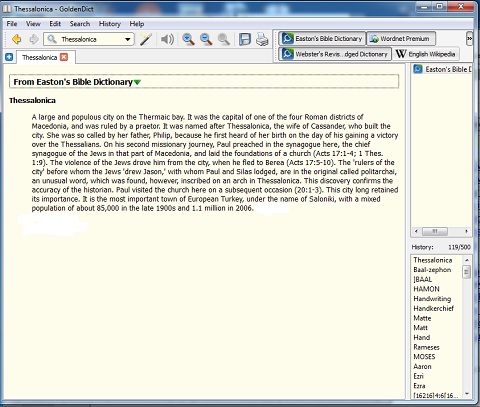
Task: Click into the Thessalonica search field
Action: pyautogui.click(x=90, y=39)
